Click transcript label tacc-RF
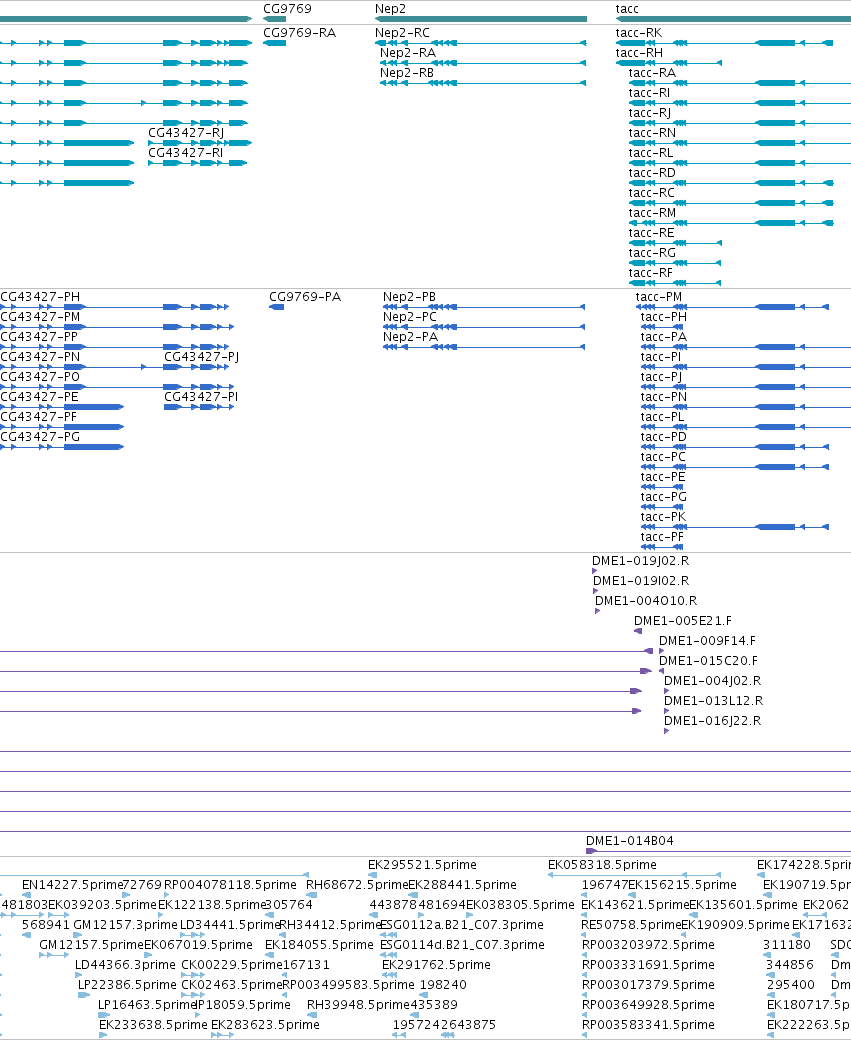This screenshot has height=1040, width=851. (x=651, y=273)
